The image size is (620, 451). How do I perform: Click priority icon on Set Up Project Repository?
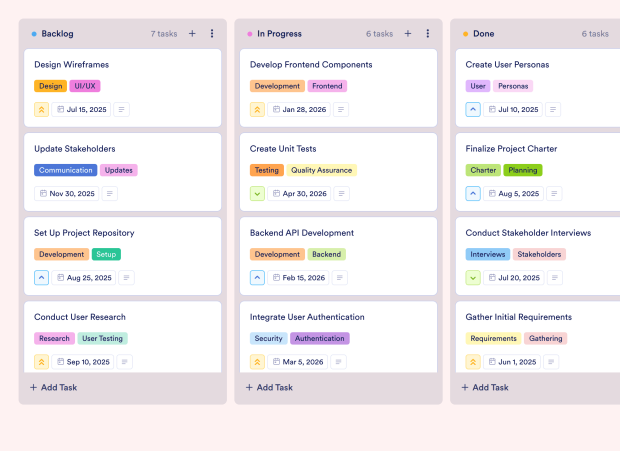(x=42, y=278)
